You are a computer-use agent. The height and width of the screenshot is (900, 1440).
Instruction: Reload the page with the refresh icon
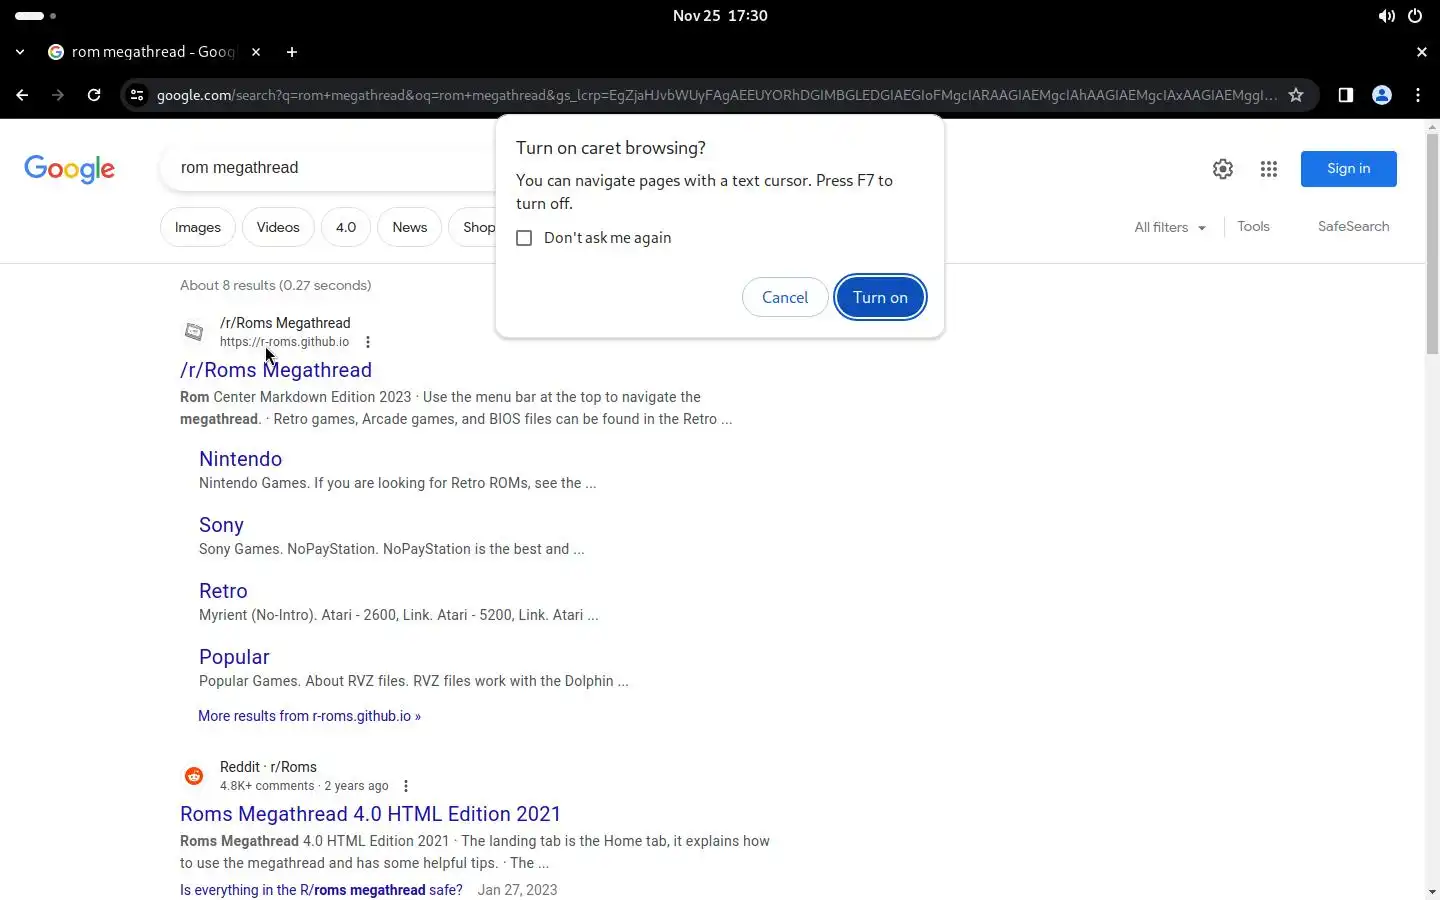coord(94,95)
